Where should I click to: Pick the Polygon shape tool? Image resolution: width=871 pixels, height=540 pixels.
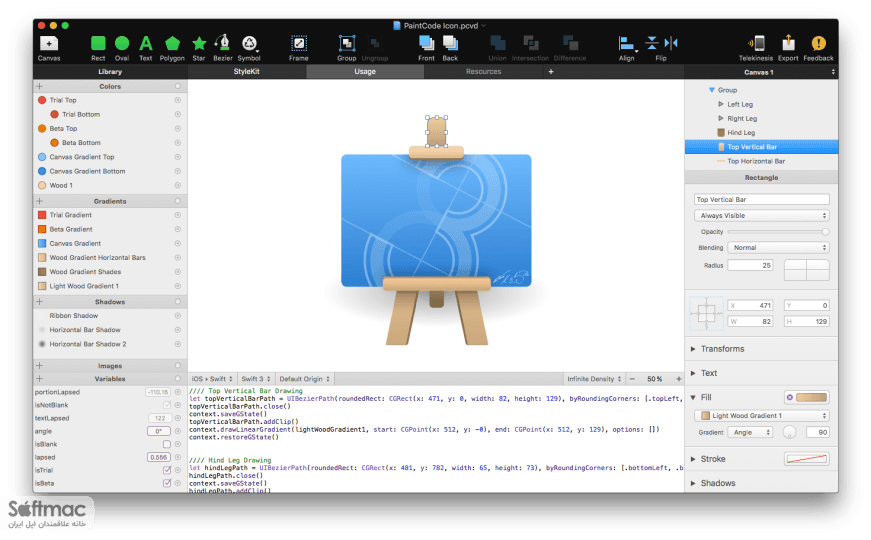coord(172,47)
